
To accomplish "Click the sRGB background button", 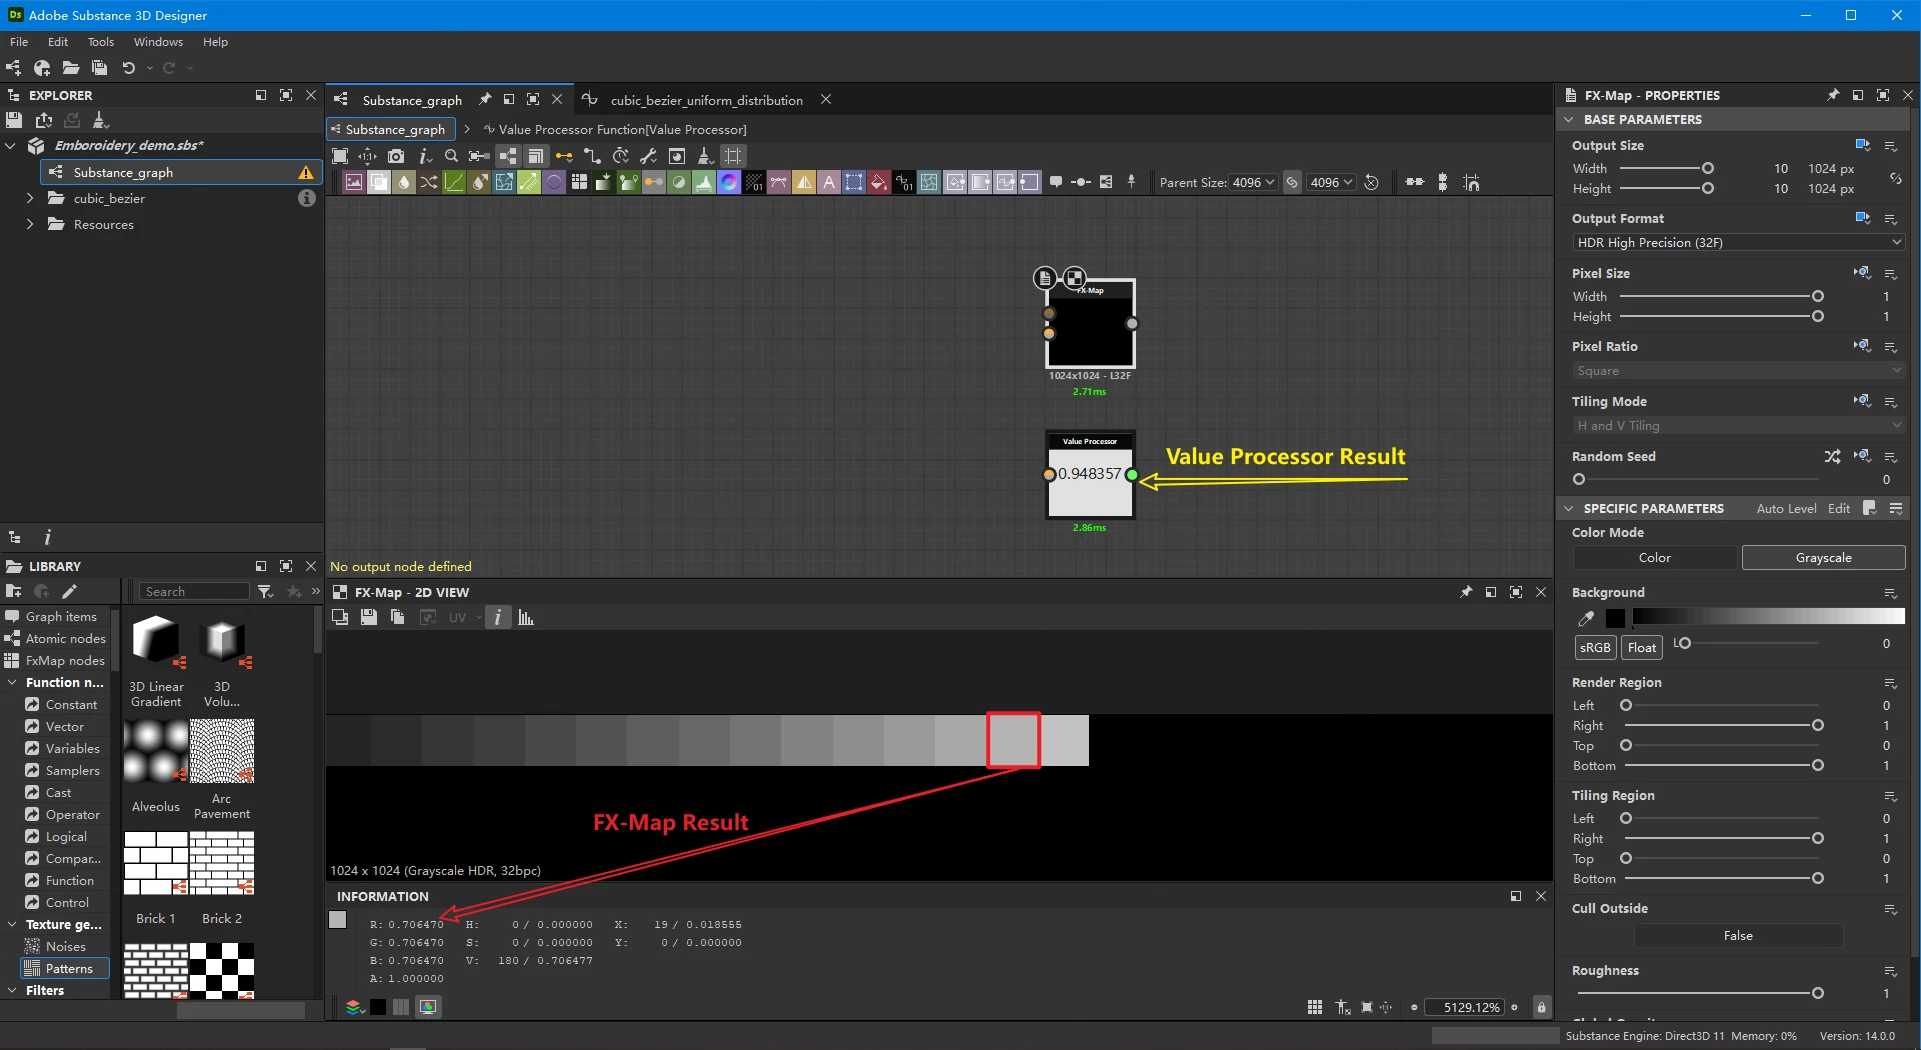I will (x=1595, y=647).
